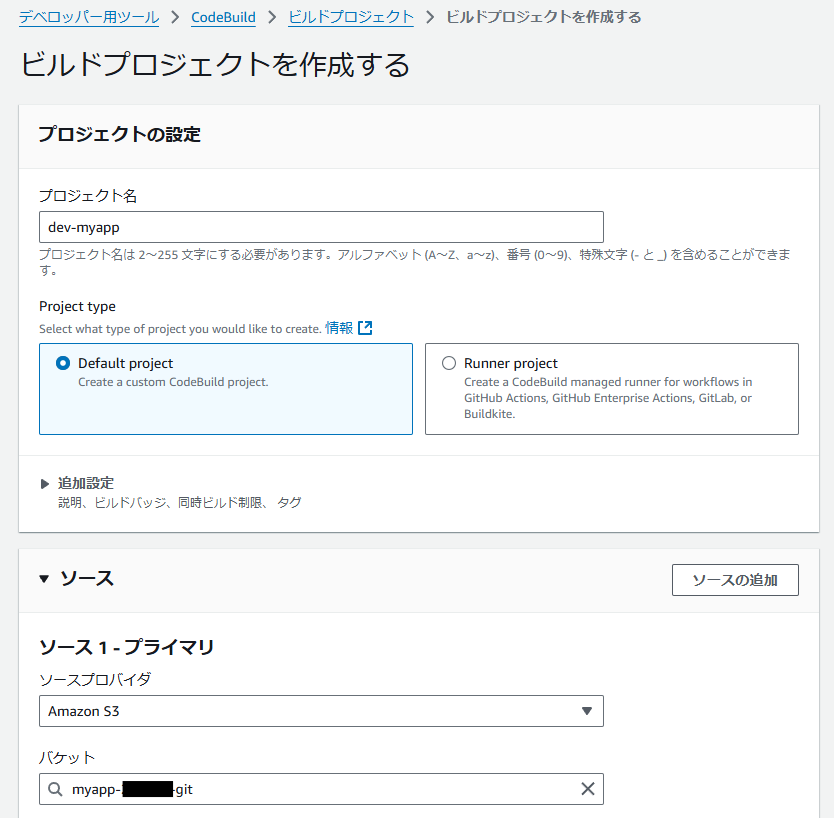834x818 pixels.
Task: Click the プロジェクト名 input field
Action: (321, 227)
